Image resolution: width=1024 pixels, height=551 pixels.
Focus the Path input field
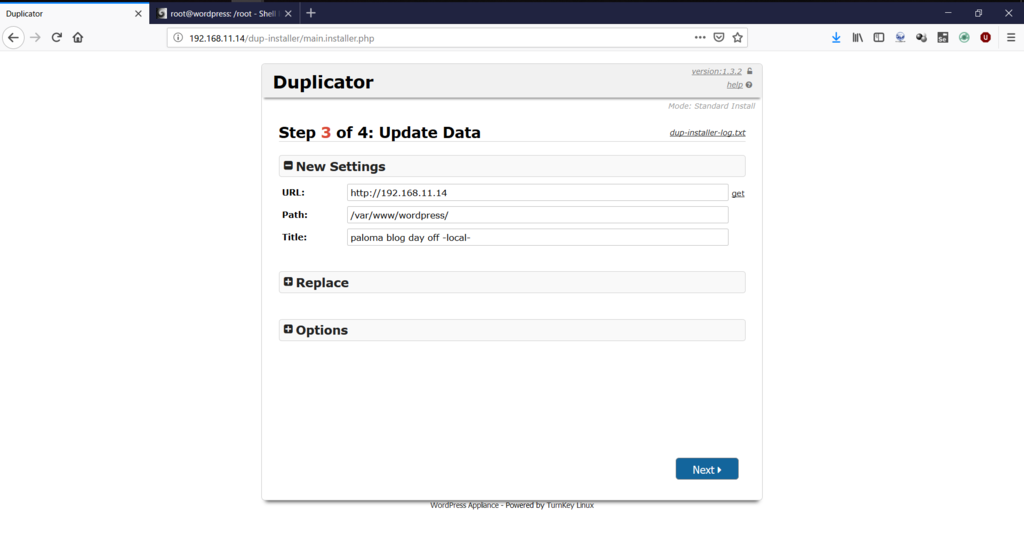[537, 215]
